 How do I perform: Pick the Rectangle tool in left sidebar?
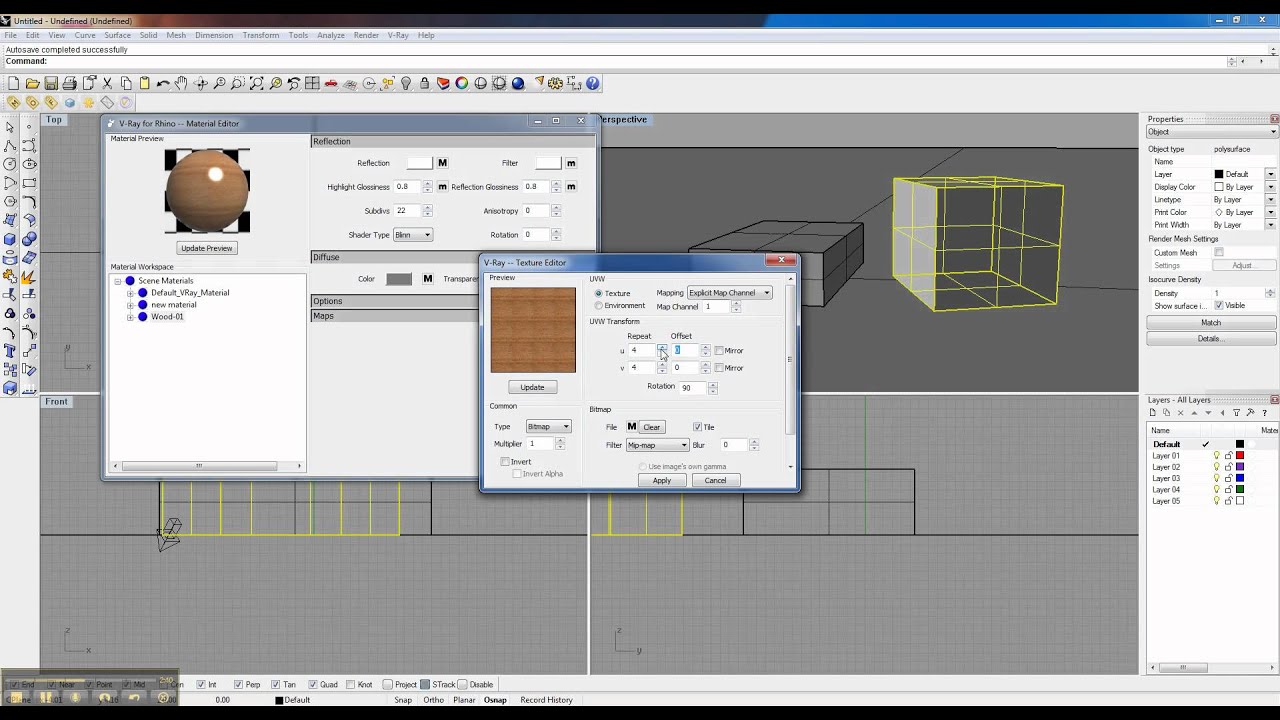(29, 183)
